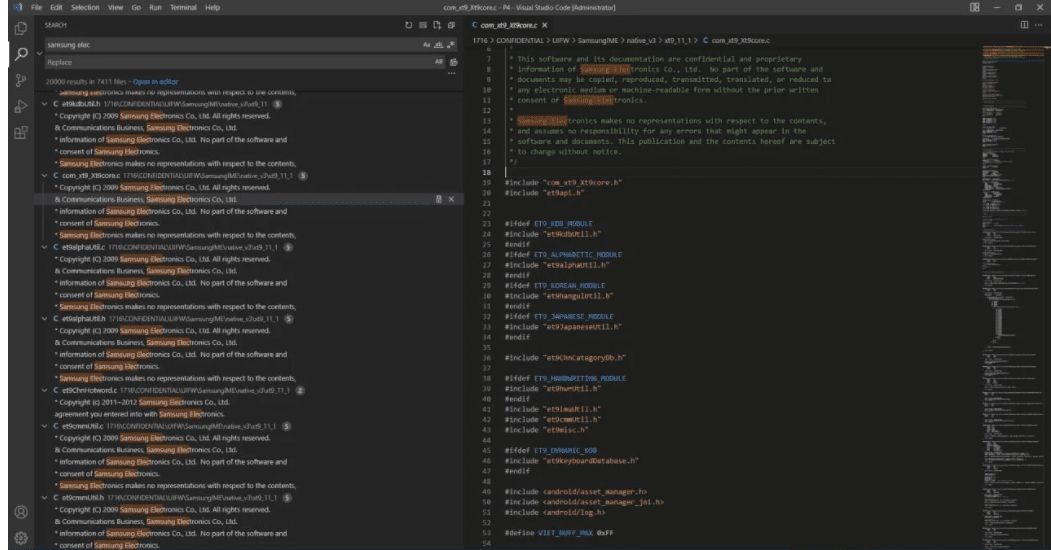Viewport: 1051px width, 550px height.
Task: Click Replace All icon beside Replace field
Action: point(454,62)
